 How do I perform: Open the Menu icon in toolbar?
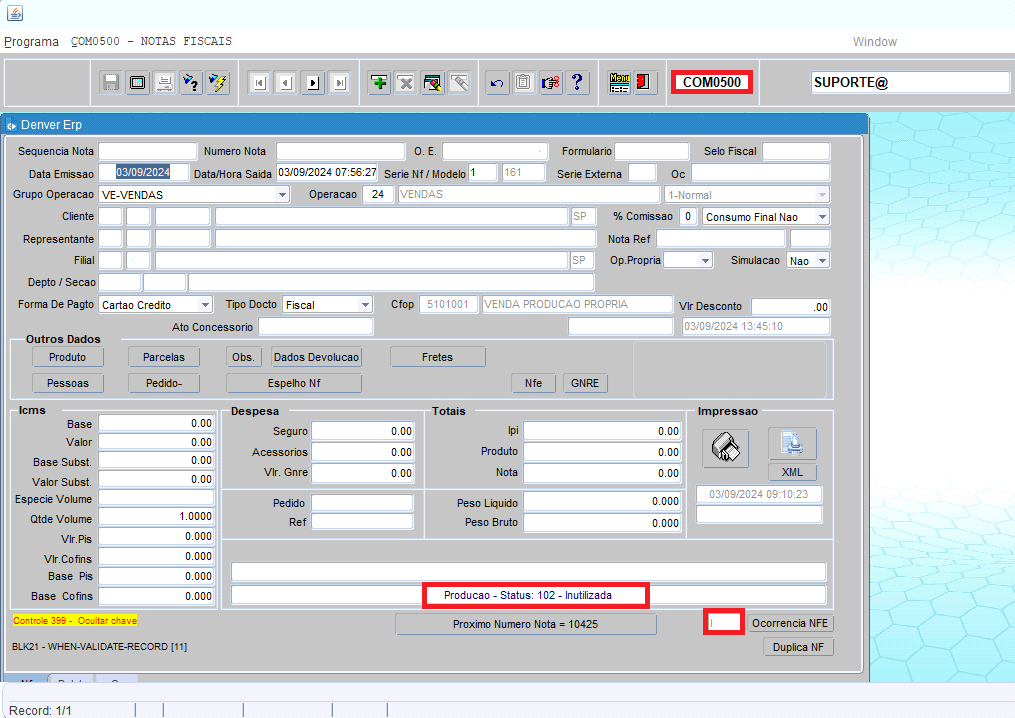[619, 83]
